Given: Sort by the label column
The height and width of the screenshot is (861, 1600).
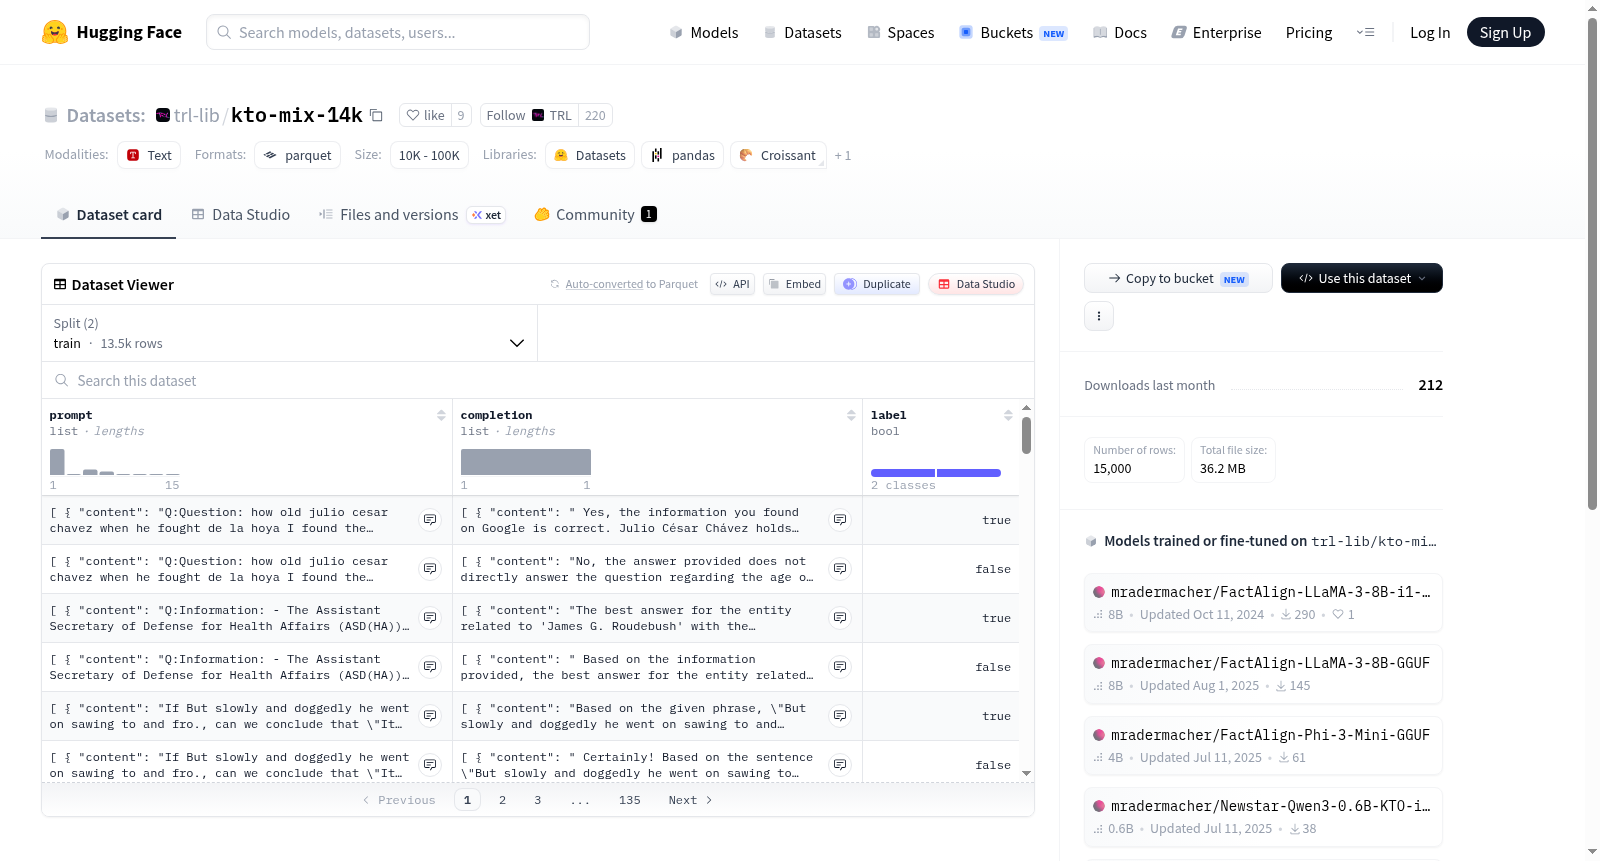Looking at the screenshot, I should click(x=1008, y=415).
